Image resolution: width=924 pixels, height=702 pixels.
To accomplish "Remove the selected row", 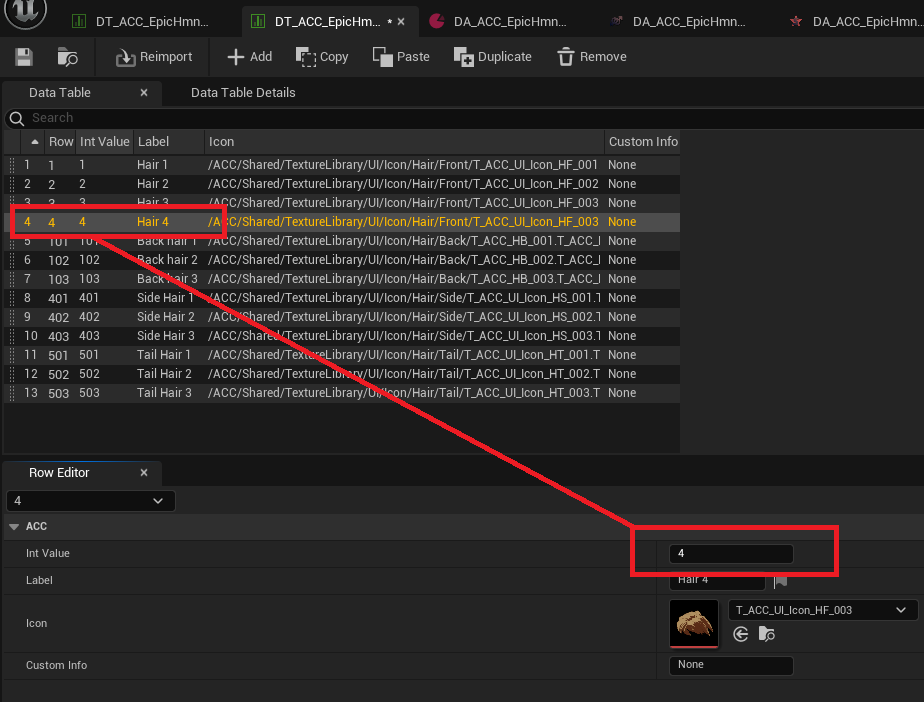I will tap(591, 56).
